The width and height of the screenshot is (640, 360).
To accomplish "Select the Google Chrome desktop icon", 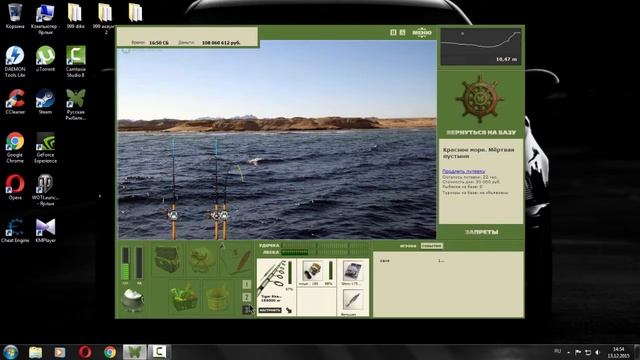I will click(x=15, y=147).
